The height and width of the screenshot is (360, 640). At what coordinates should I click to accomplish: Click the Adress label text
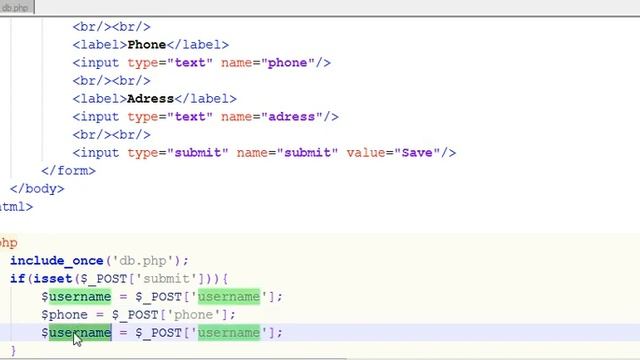[x=151, y=99]
